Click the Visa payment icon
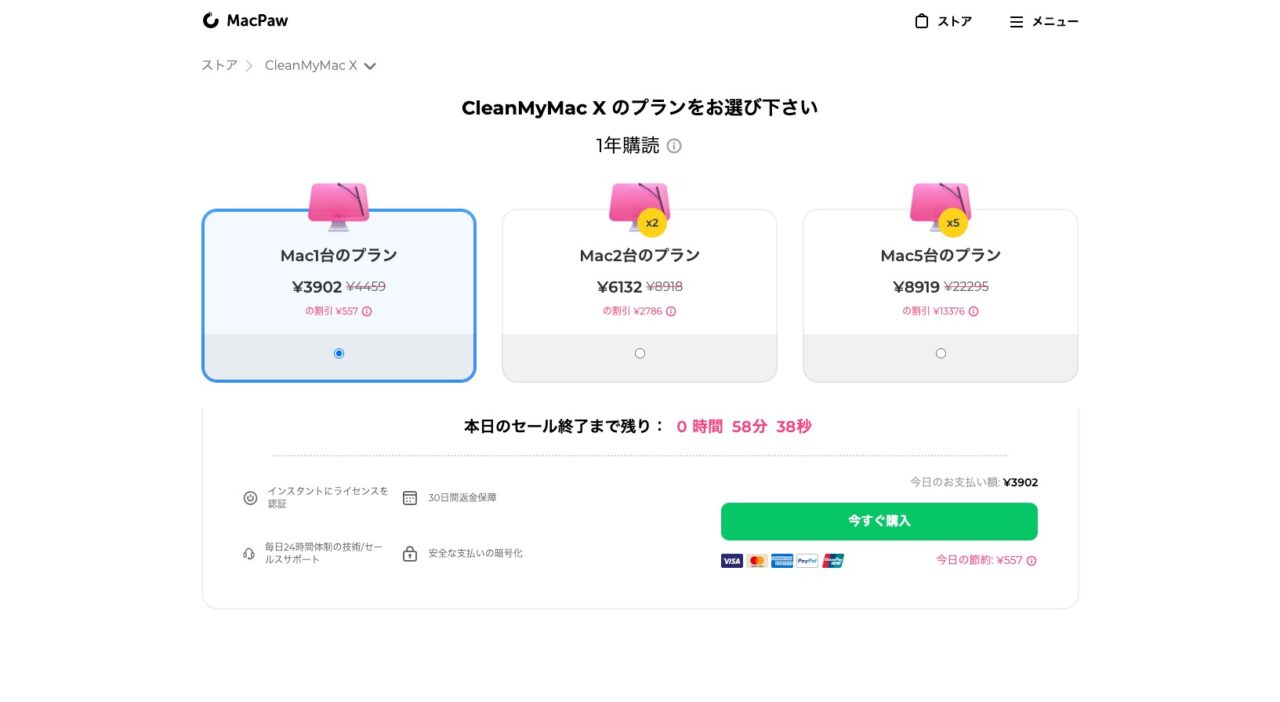 tap(732, 561)
